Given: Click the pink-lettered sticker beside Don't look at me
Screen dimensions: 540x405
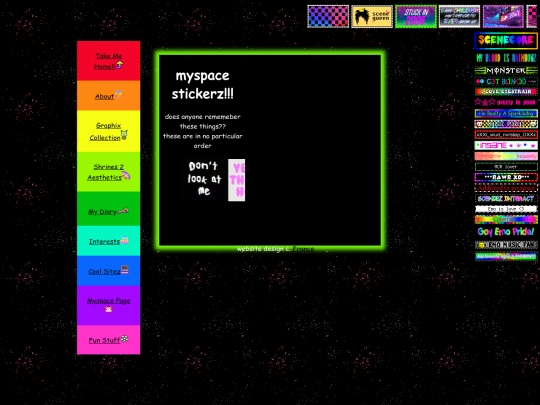Looking at the screenshot, I should (237, 180).
